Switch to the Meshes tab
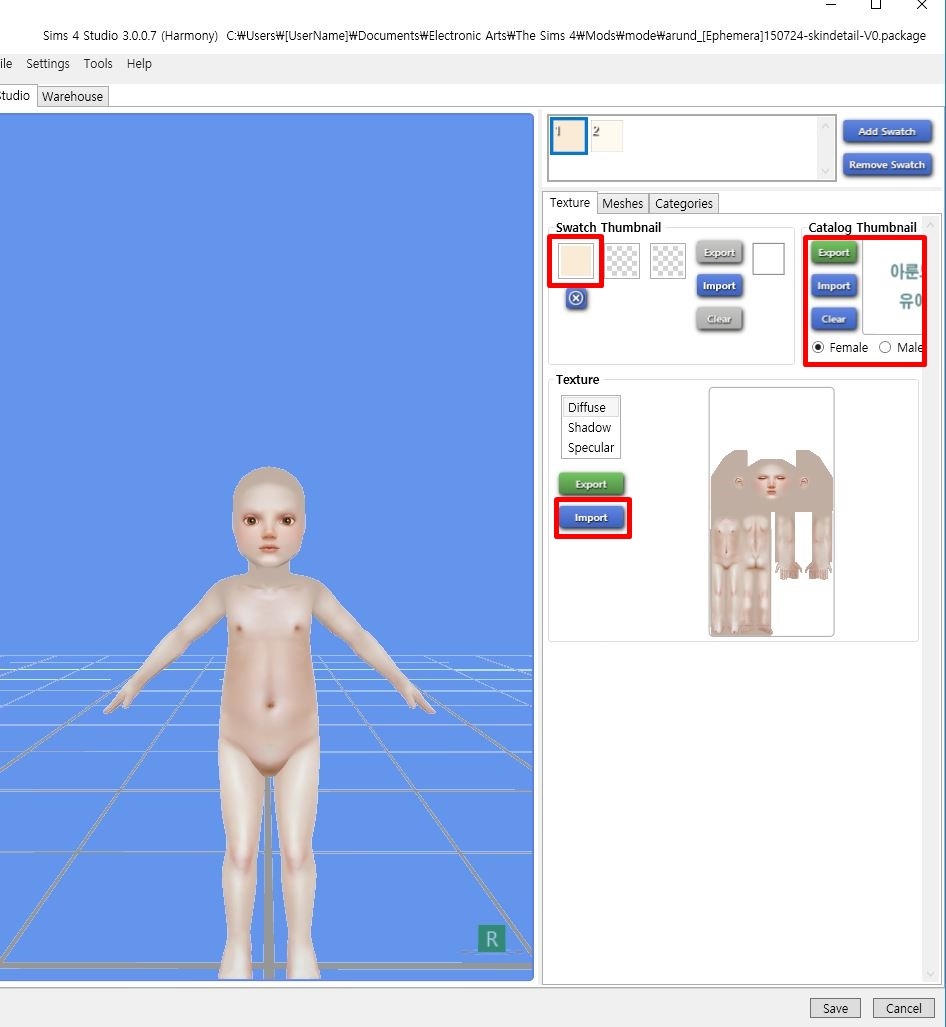This screenshot has width=946, height=1027. [x=622, y=203]
